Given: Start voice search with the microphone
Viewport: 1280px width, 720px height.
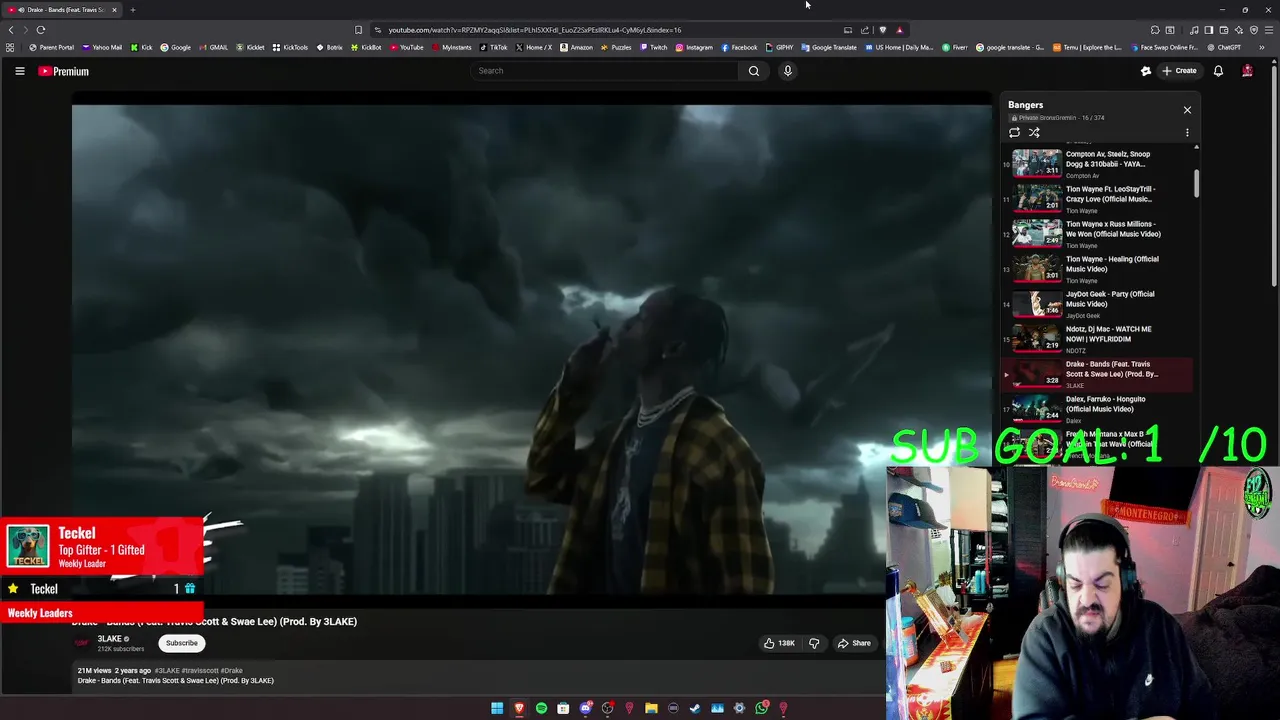Looking at the screenshot, I should pos(788,71).
